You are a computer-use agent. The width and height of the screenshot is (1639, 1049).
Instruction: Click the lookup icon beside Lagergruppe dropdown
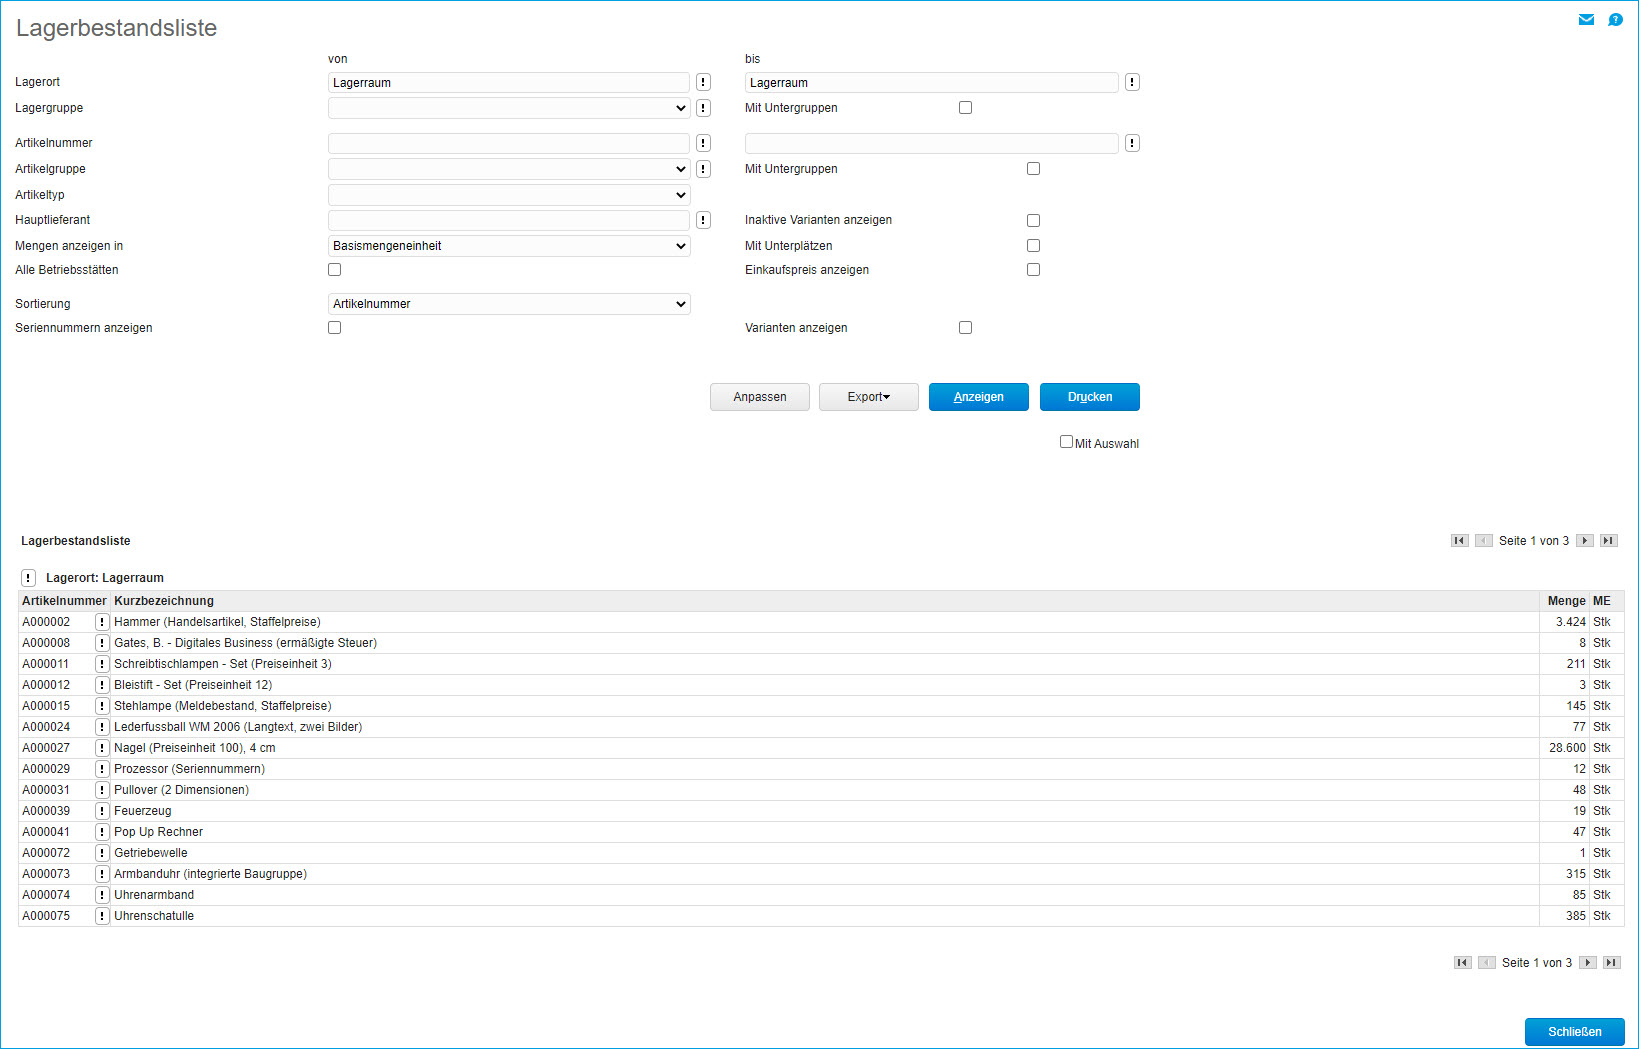[x=703, y=108]
